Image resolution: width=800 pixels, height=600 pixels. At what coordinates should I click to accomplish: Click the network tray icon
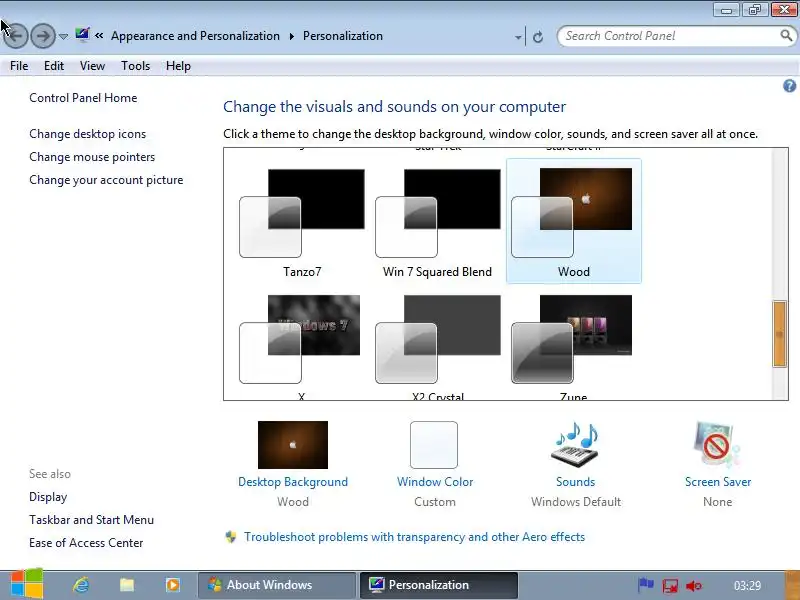pos(670,585)
